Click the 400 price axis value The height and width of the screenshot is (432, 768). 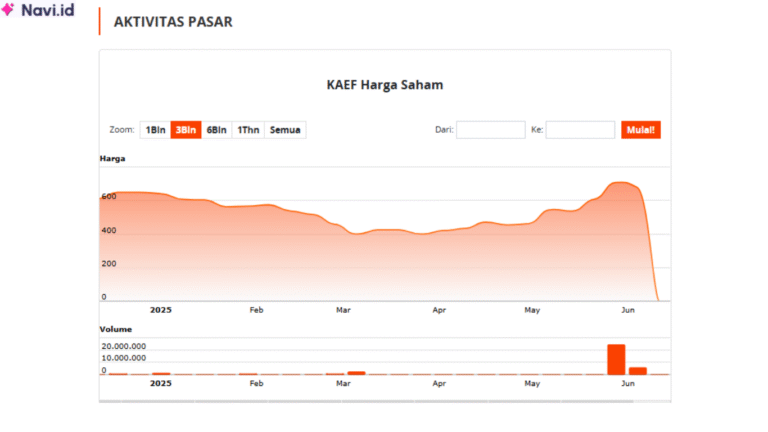click(109, 230)
